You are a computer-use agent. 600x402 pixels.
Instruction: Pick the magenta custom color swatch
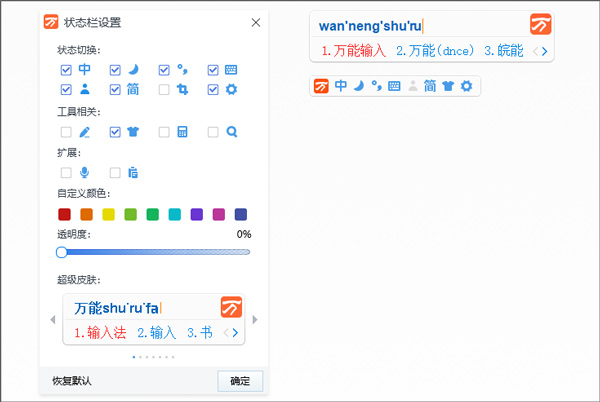[219, 214]
